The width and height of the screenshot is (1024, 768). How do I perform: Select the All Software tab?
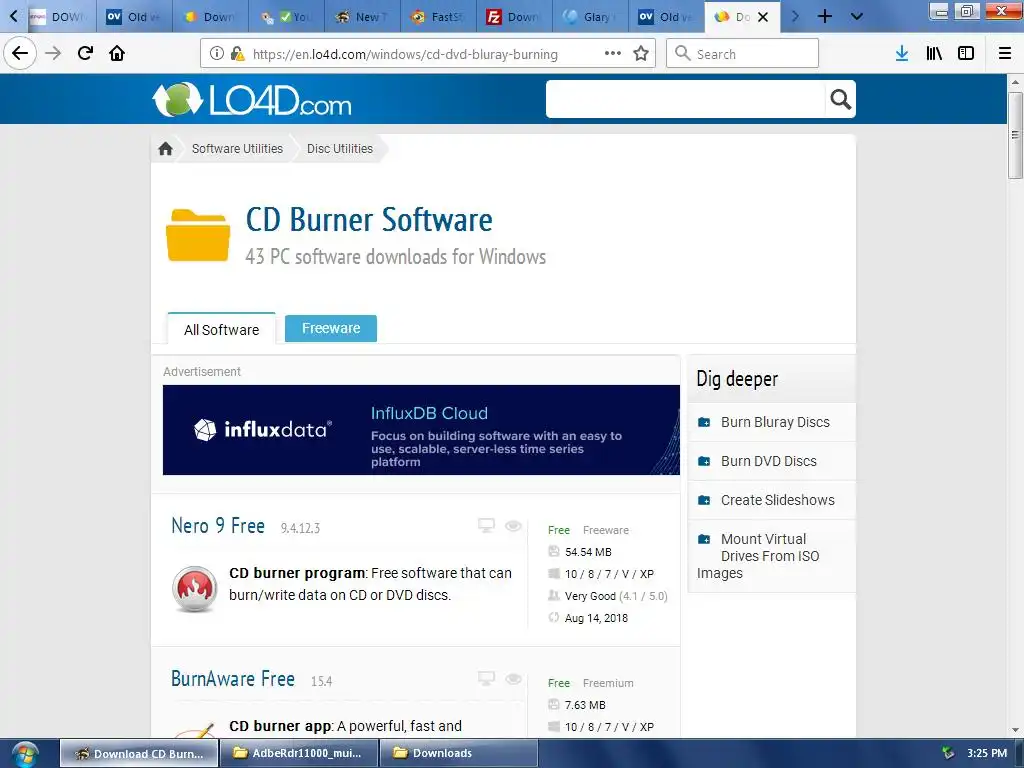221,329
